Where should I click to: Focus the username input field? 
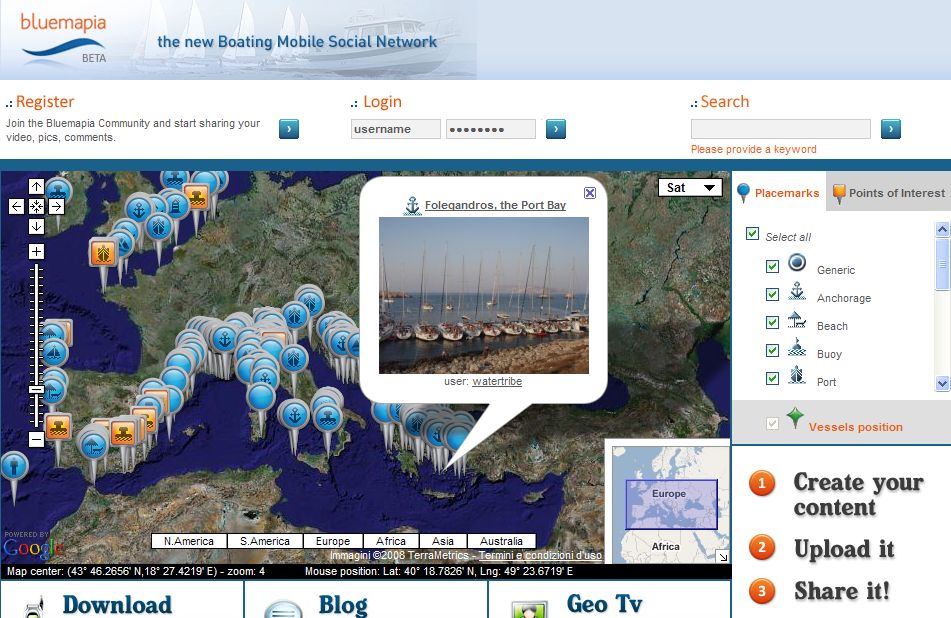395,129
